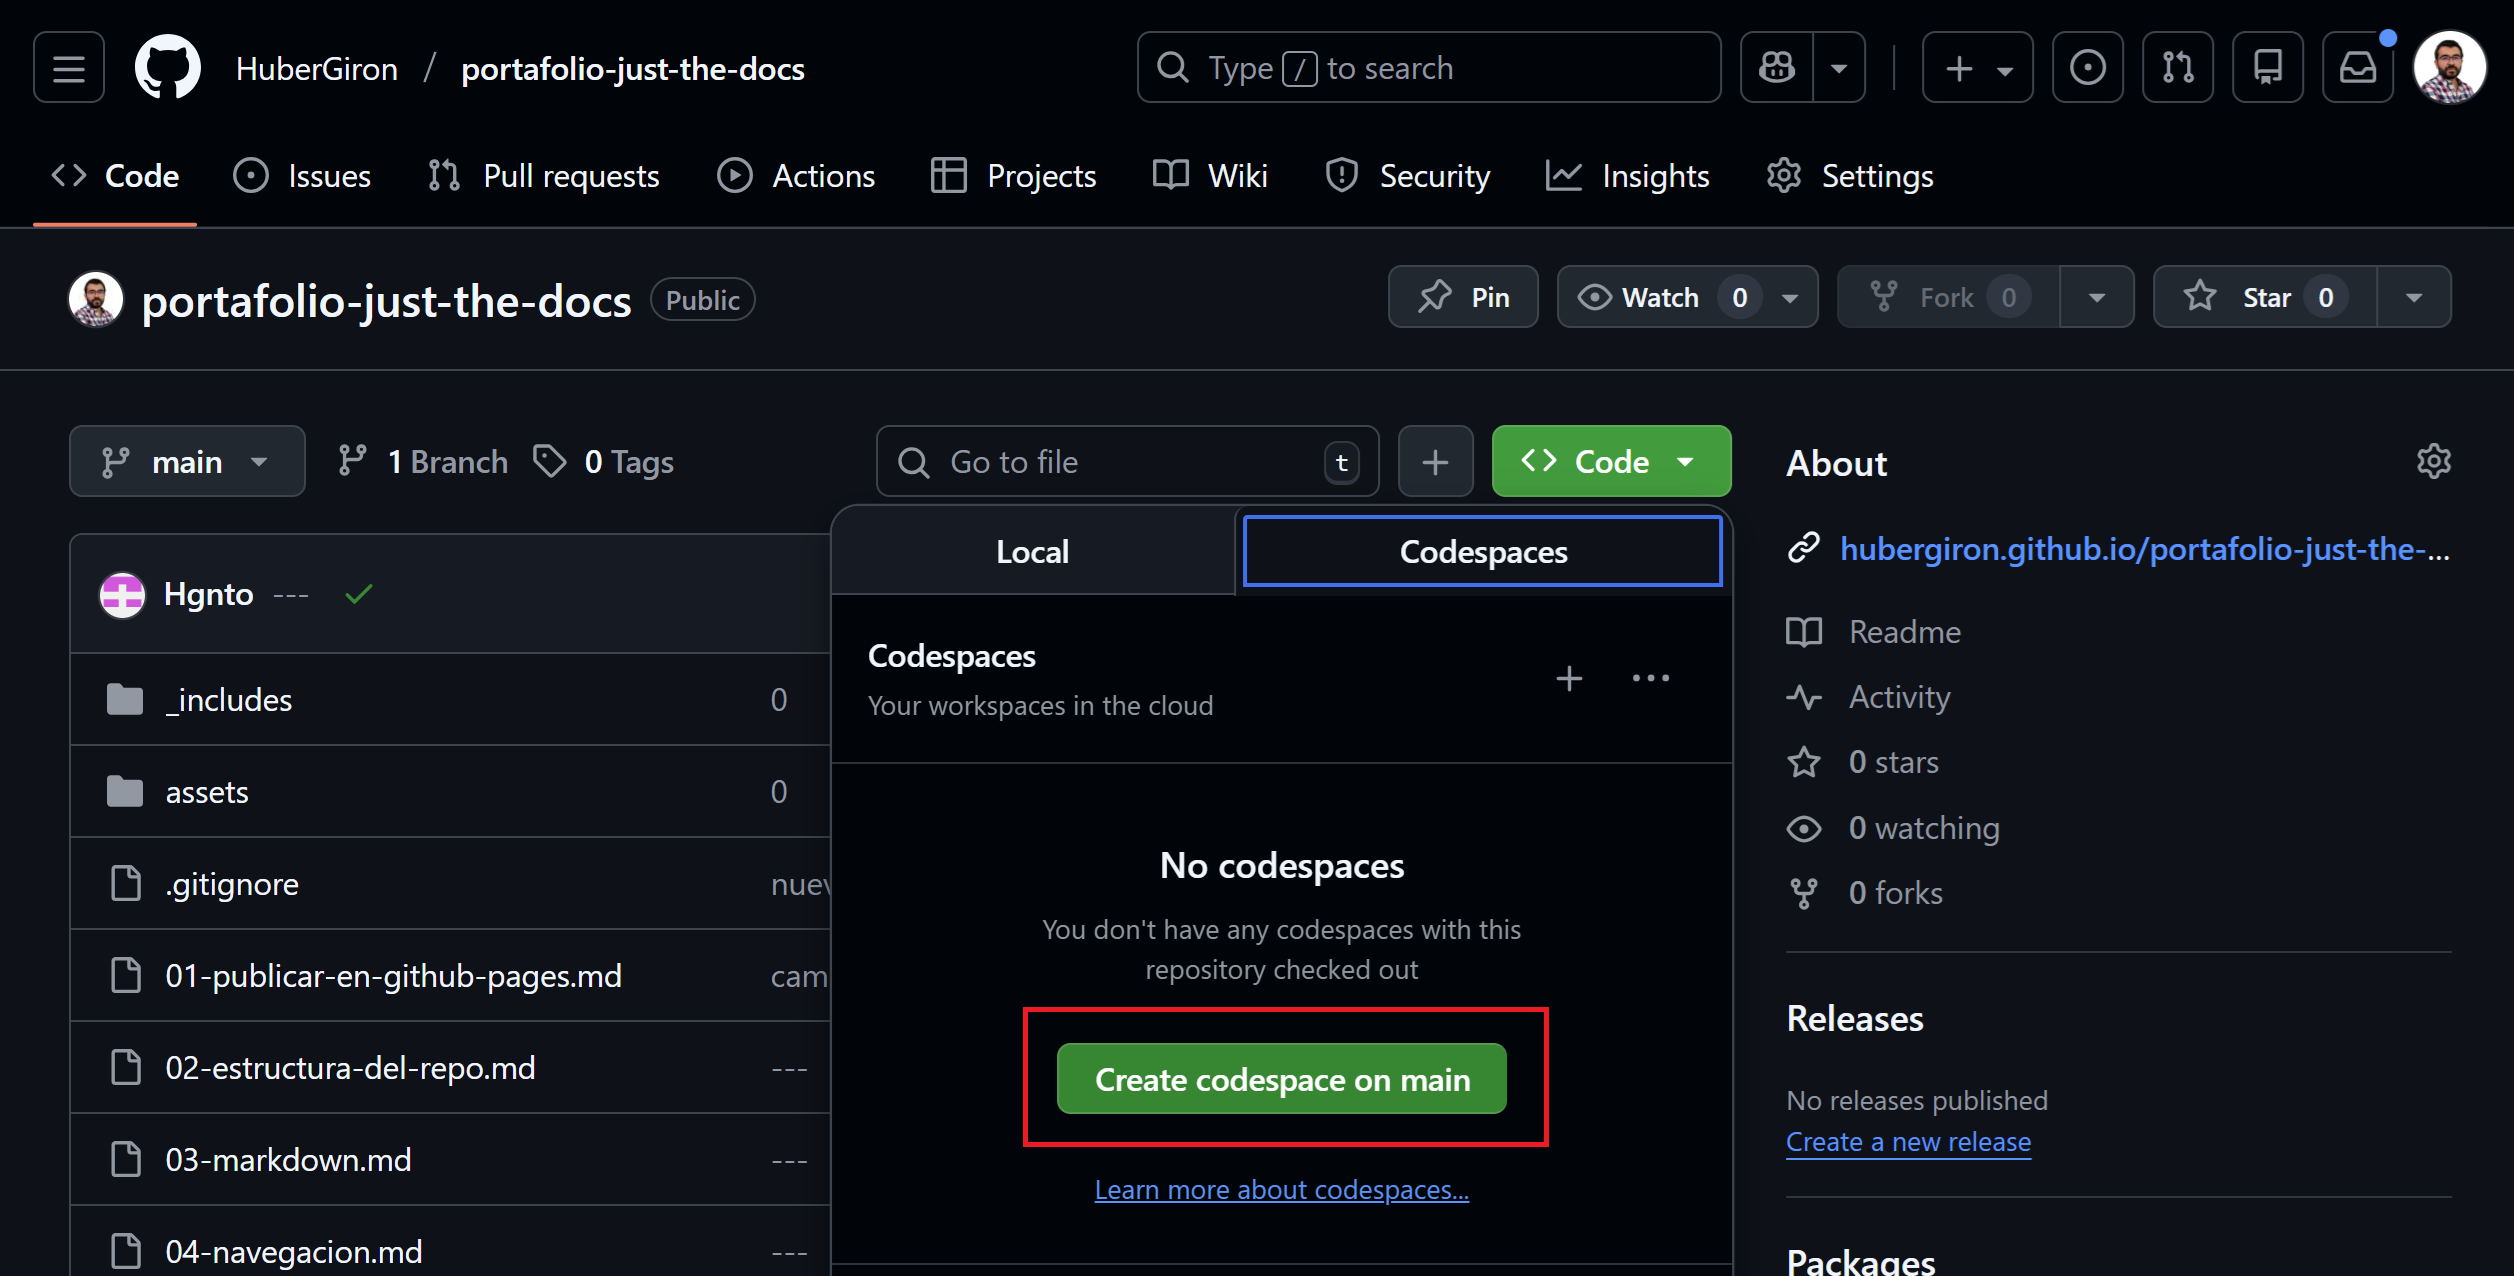Viewport: 2514px width, 1276px height.
Task: Open the Star lists dropdown arrow
Action: tap(2413, 298)
